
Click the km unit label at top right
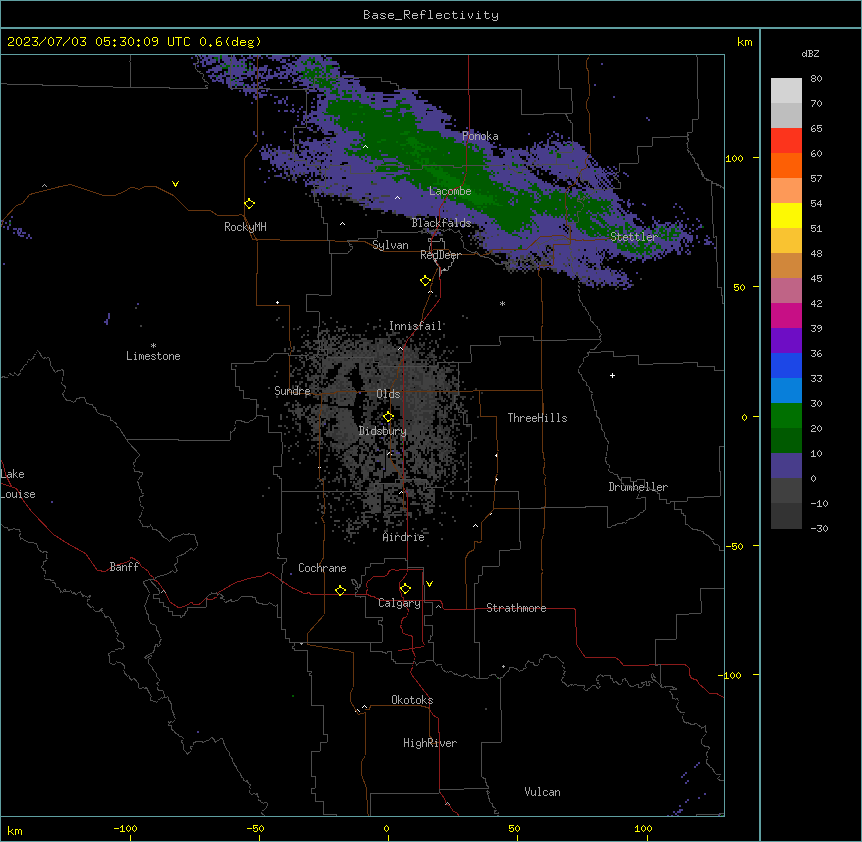[x=745, y=42]
